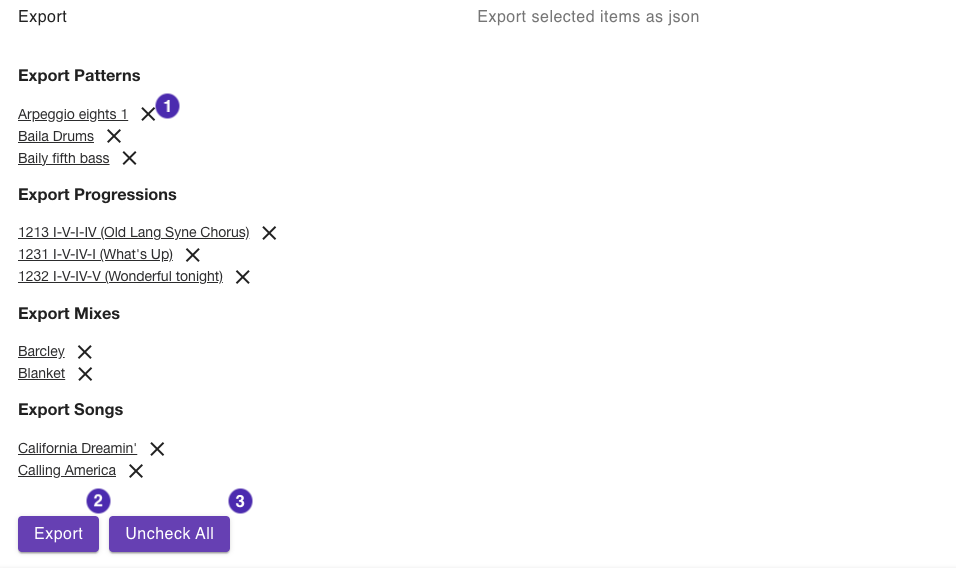Open 1232 I-V-IV-V Wonderful tonight link

coord(120,277)
